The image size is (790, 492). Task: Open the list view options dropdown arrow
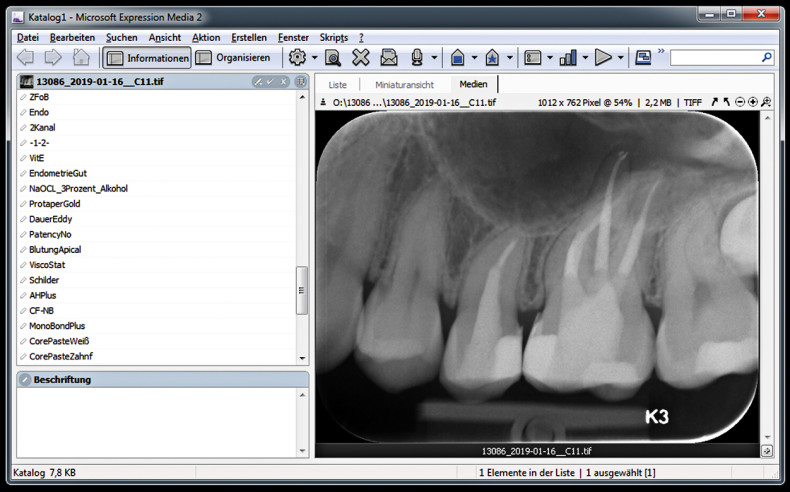[x=550, y=58]
